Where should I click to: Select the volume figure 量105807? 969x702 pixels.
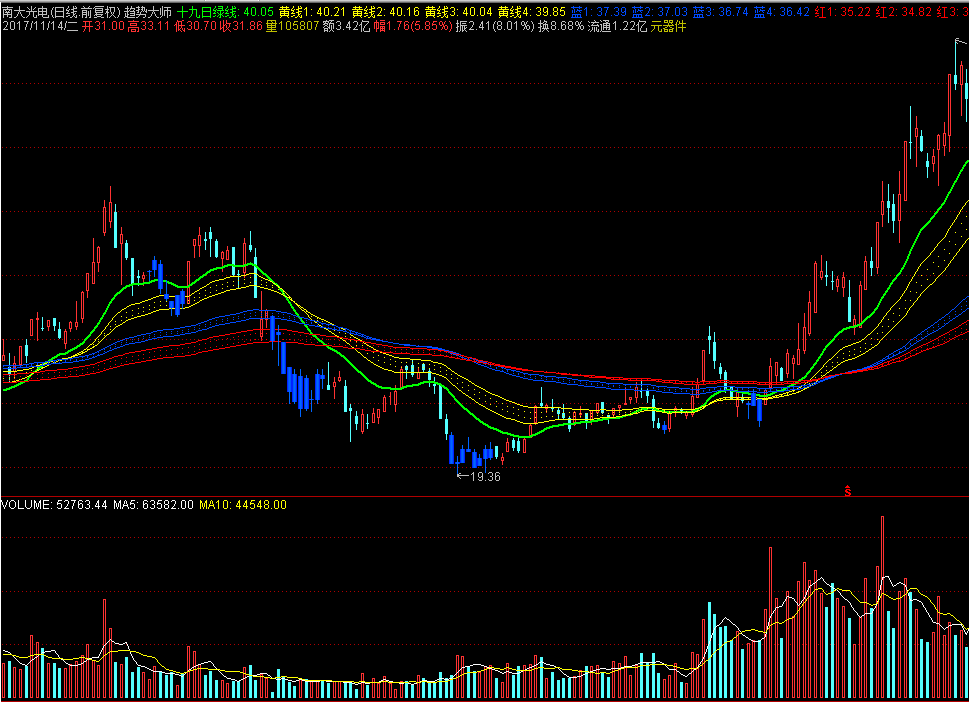[292, 27]
